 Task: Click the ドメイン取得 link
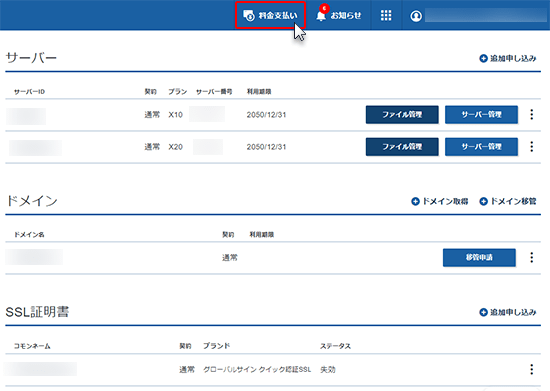pos(440,201)
